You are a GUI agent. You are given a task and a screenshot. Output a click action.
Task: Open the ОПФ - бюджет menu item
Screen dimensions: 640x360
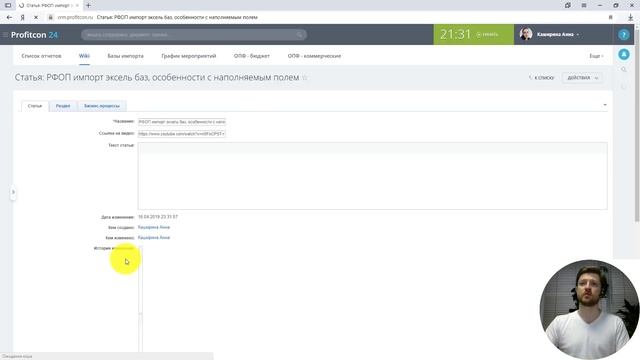click(252, 56)
